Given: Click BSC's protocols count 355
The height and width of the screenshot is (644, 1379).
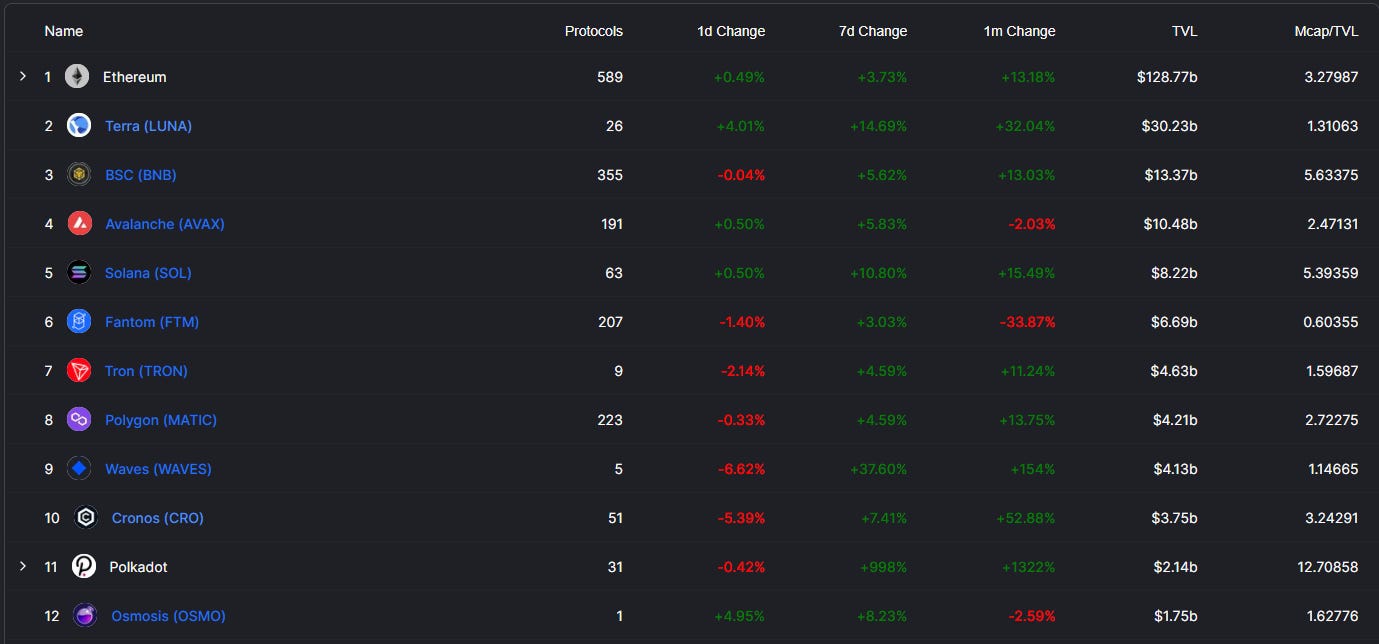Looking at the screenshot, I should point(610,175).
